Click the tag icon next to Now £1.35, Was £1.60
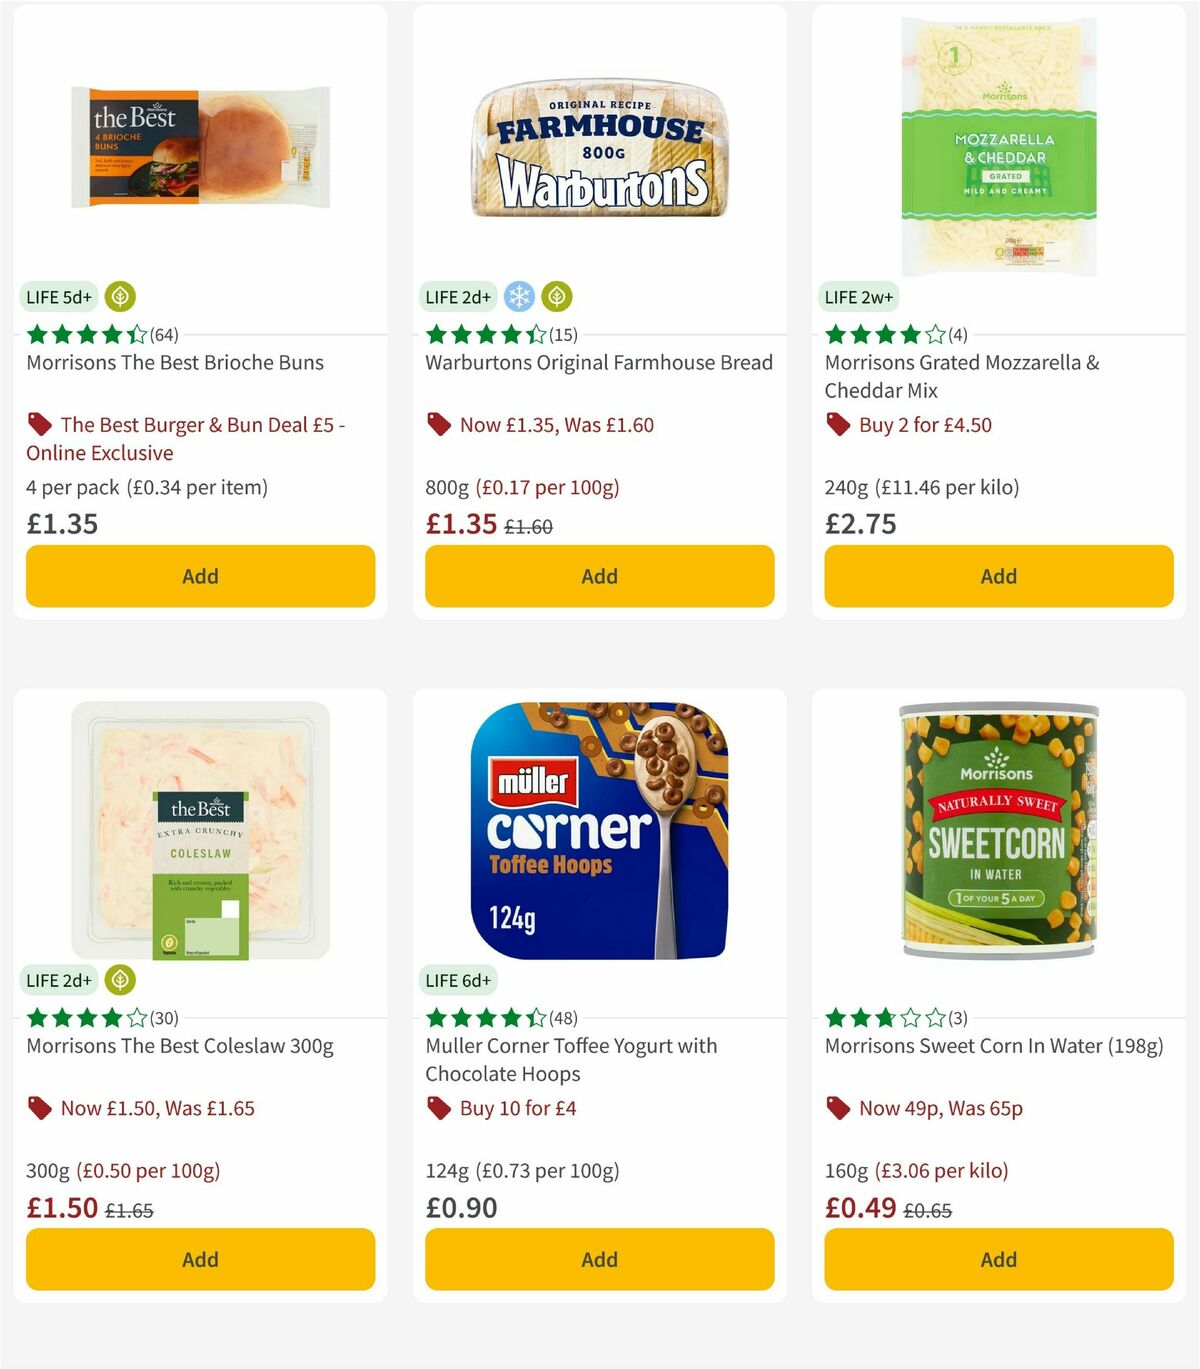Image resolution: width=1200 pixels, height=1369 pixels. 437,424
